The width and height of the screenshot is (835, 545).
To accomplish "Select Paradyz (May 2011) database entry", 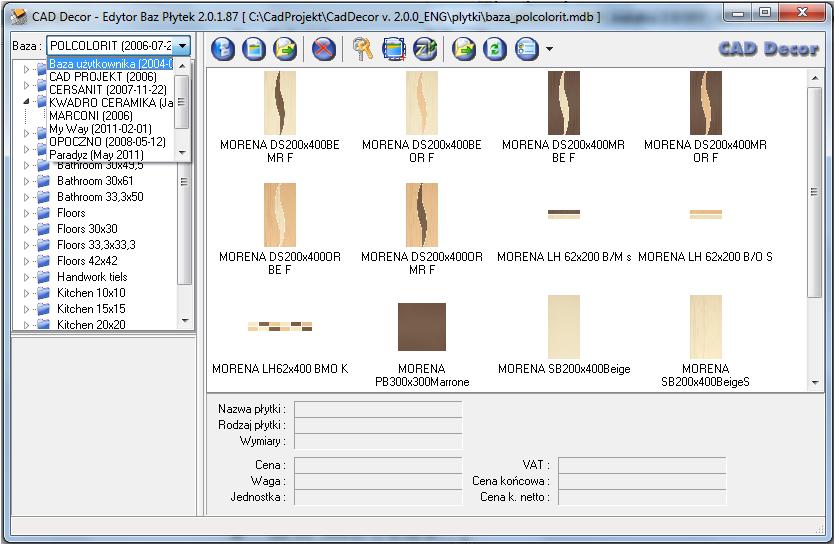I will 111,154.
